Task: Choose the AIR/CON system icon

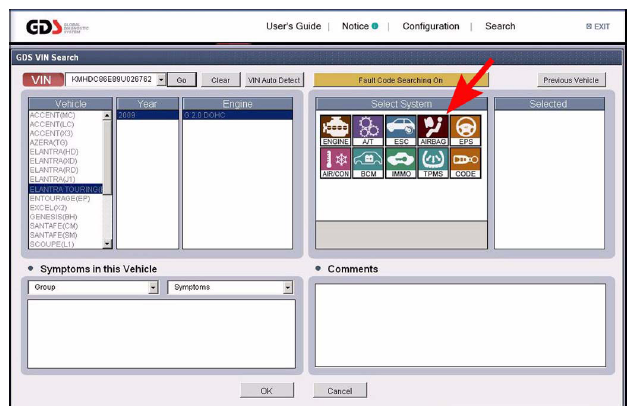Action: [x=335, y=163]
